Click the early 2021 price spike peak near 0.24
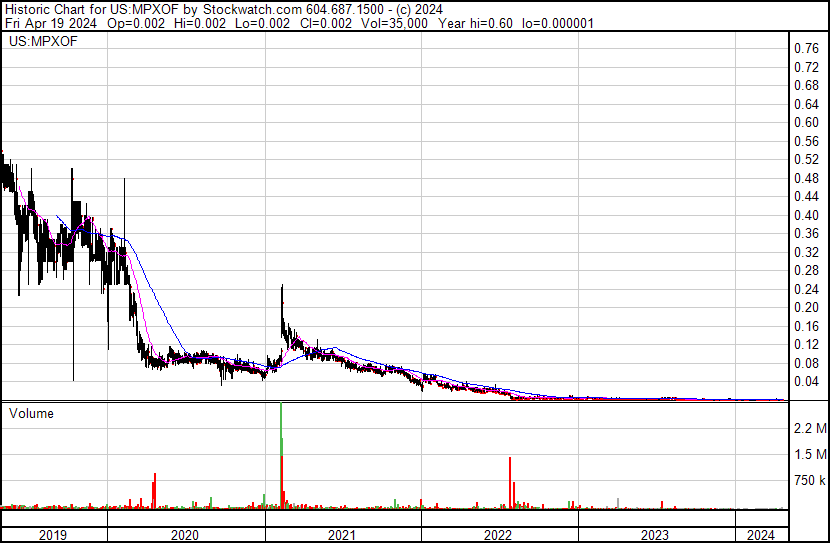Viewport: 830px width, 543px height. [282, 288]
